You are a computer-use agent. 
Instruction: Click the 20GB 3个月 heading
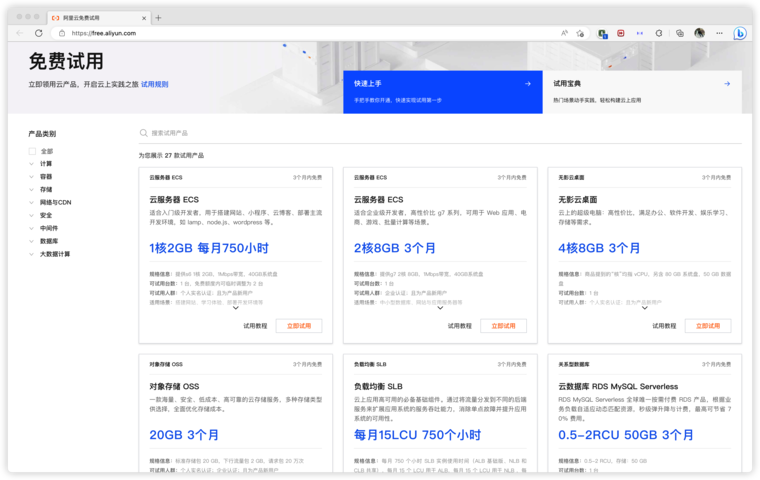point(184,435)
